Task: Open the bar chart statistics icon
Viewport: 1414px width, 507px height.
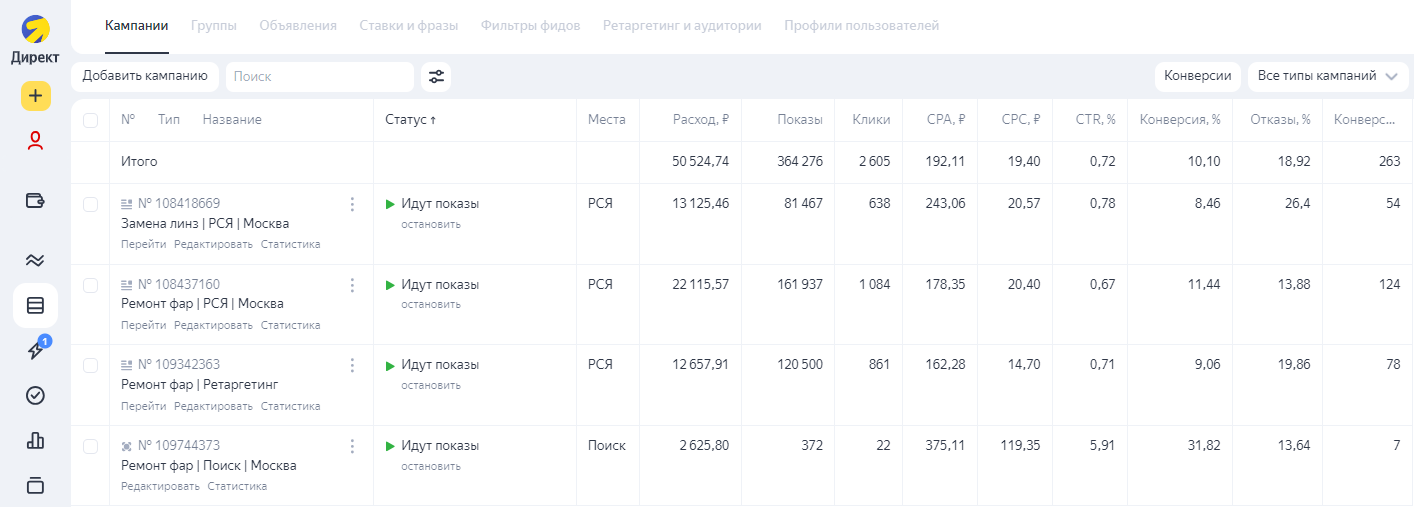Action: (x=35, y=440)
